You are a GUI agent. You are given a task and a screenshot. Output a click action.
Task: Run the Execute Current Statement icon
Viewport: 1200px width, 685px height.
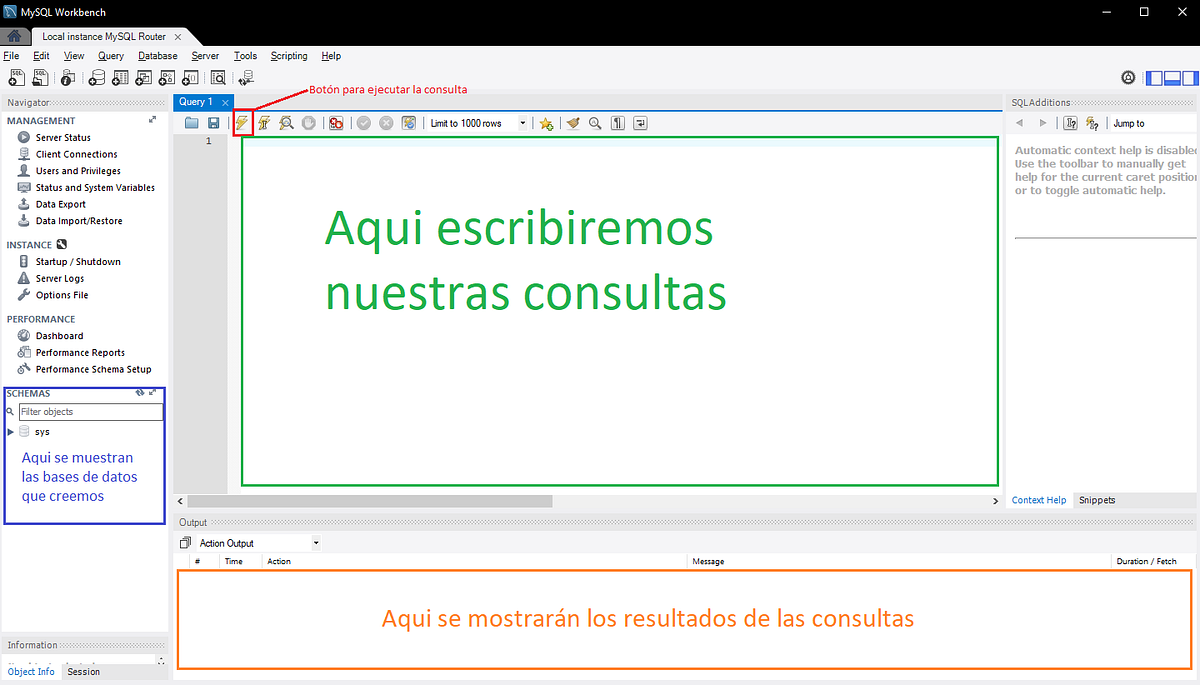click(264, 122)
